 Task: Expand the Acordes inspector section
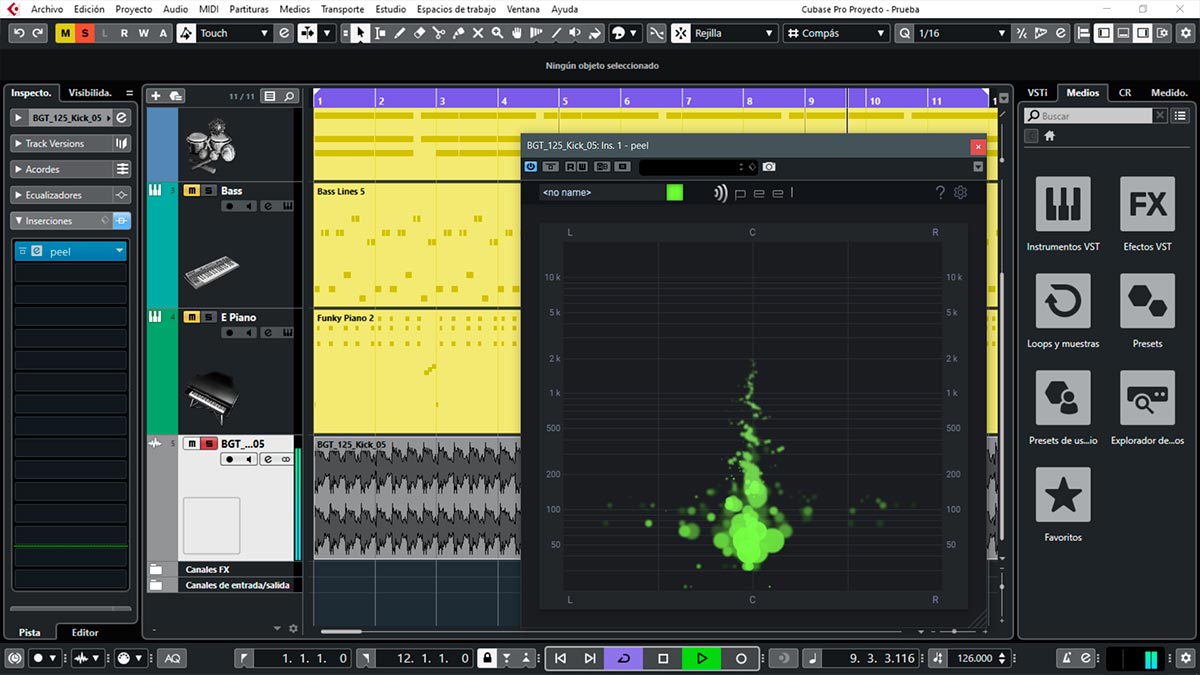click(x=71, y=169)
